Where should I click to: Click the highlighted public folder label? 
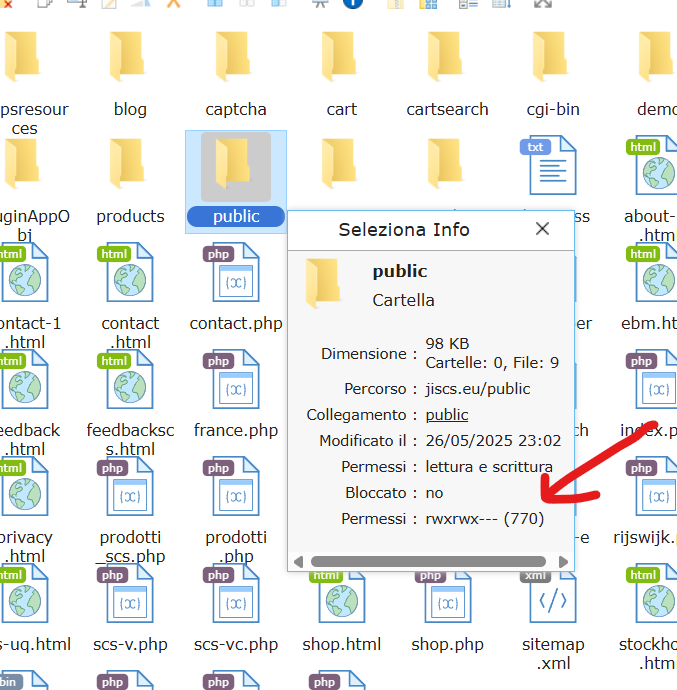[236, 216]
